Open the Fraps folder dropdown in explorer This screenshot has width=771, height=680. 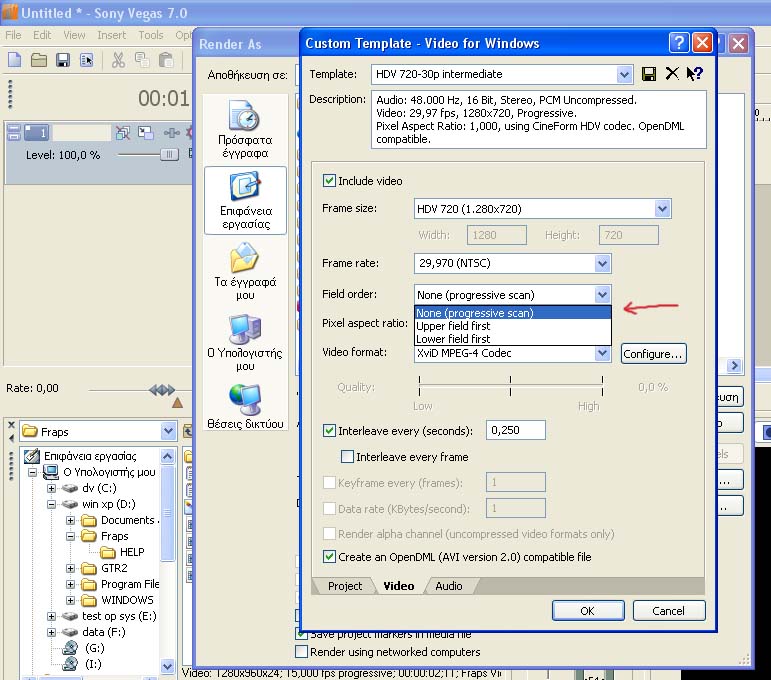(168, 431)
